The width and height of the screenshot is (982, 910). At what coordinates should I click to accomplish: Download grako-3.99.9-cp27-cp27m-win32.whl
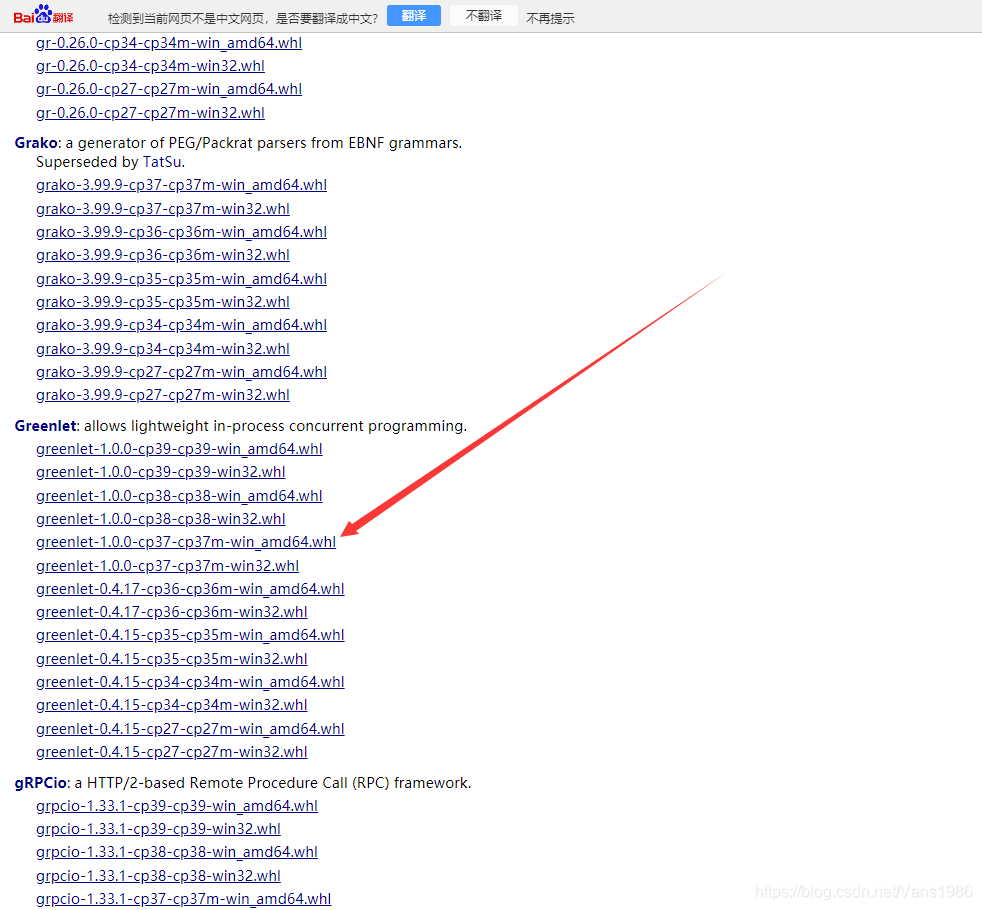pyautogui.click(x=163, y=396)
